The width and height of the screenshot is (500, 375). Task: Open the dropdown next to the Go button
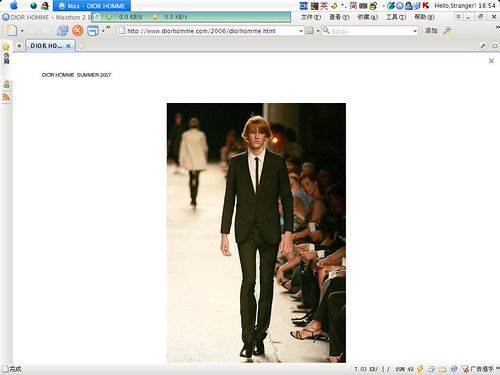318,31
